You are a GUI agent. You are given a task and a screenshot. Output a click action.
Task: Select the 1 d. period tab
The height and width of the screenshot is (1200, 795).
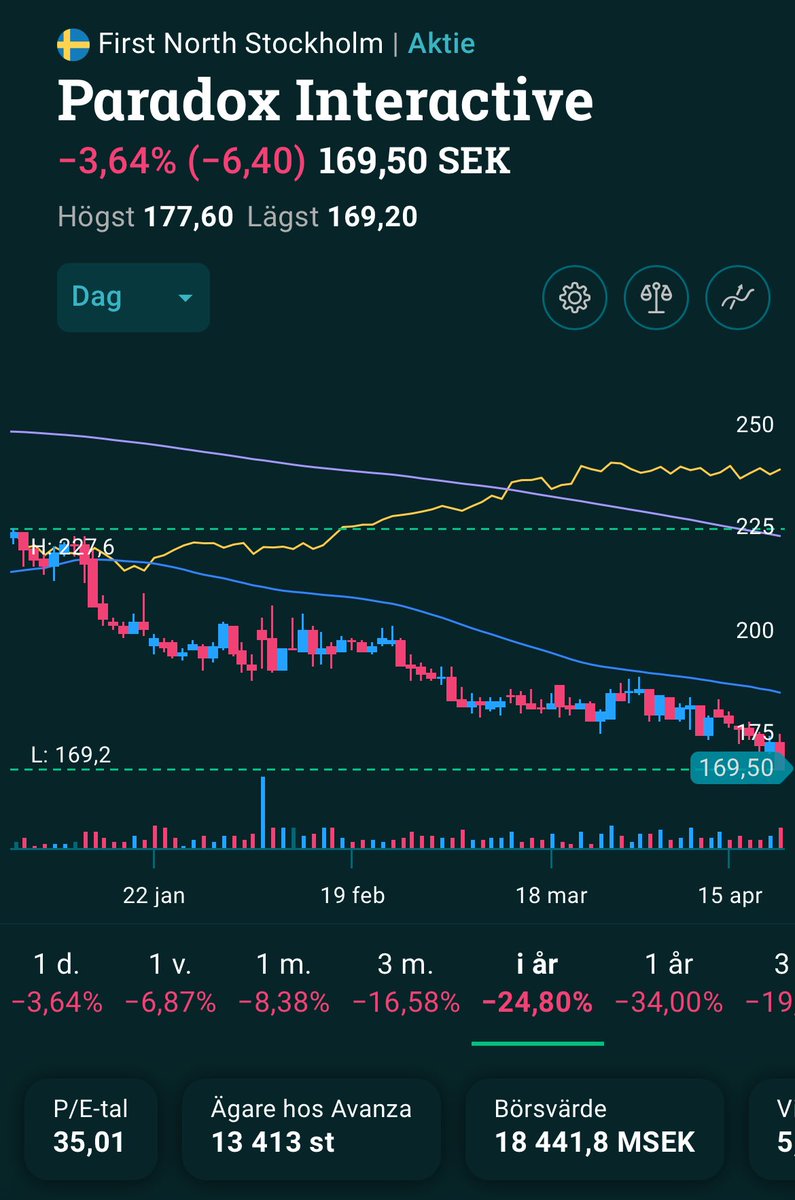pyautogui.click(x=56, y=983)
